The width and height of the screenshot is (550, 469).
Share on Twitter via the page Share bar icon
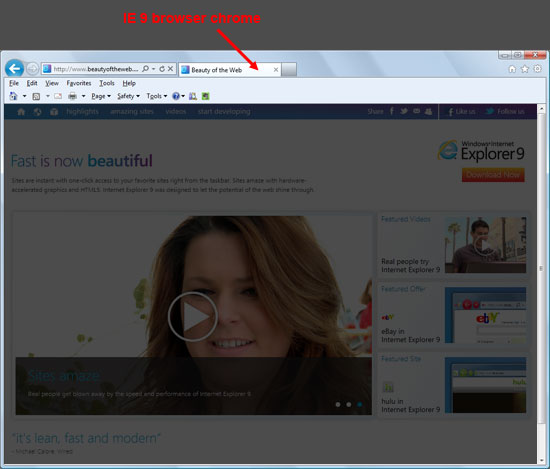(x=404, y=111)
